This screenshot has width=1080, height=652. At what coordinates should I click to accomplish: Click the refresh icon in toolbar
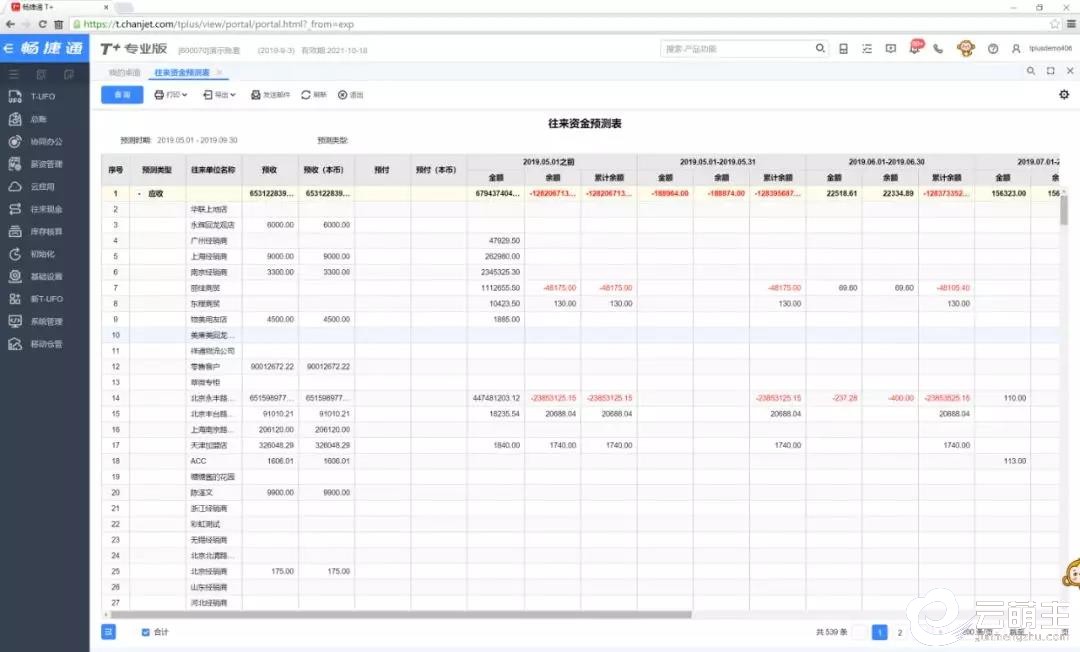click(313, 95)
